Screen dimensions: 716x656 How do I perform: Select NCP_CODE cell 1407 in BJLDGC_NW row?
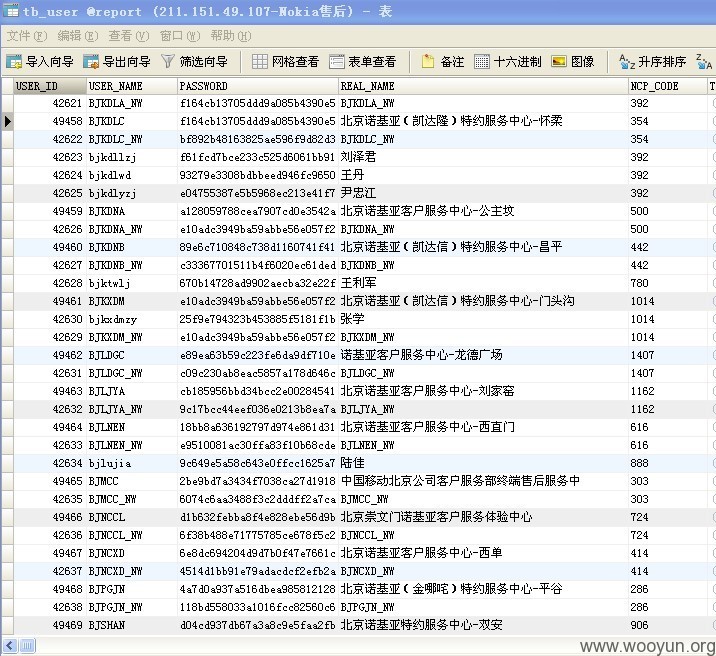(667, 373)
